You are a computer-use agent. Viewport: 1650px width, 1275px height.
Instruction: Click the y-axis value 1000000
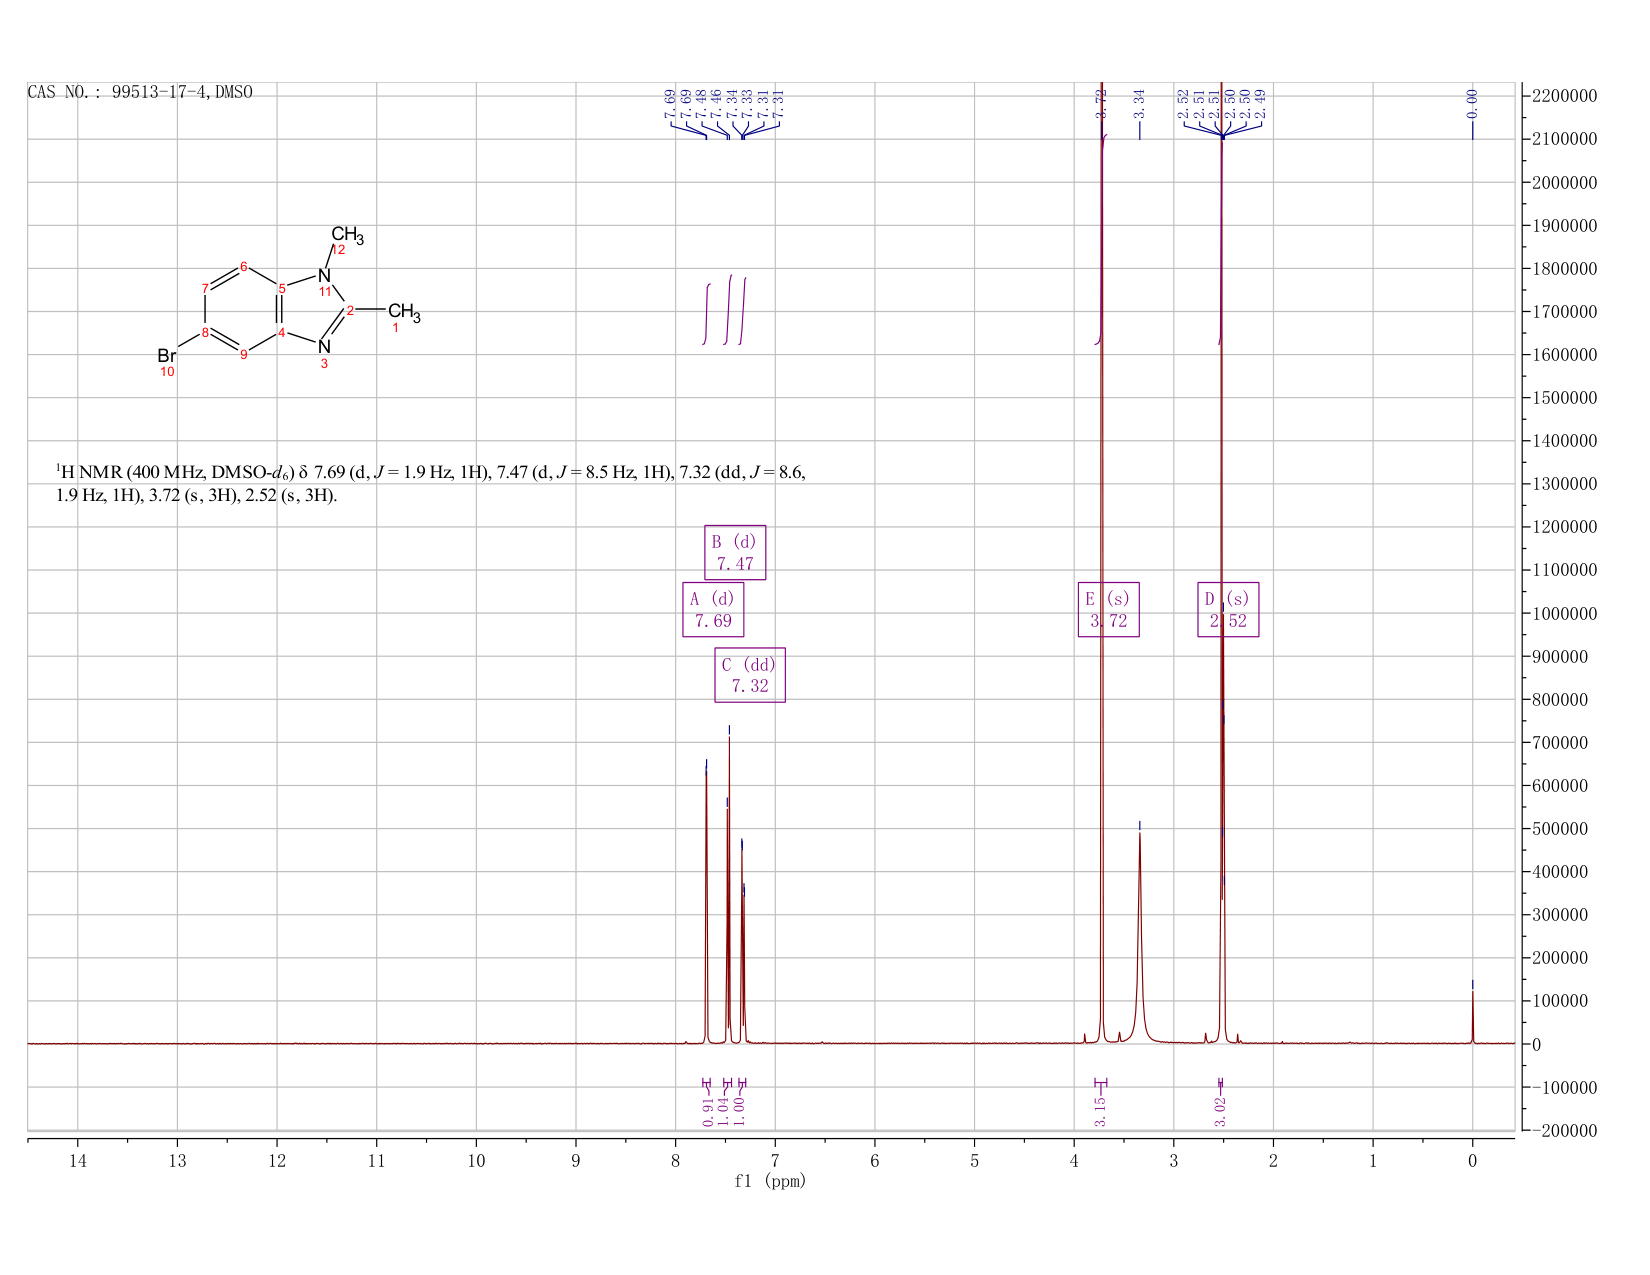click(x=1564, y=613)
